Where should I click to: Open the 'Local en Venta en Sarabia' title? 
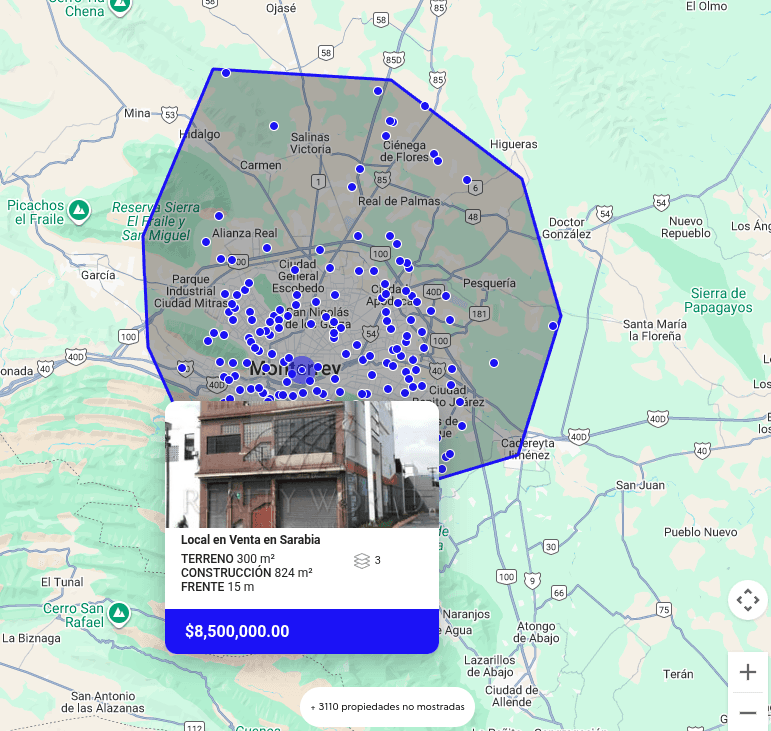tap(250, 540)
